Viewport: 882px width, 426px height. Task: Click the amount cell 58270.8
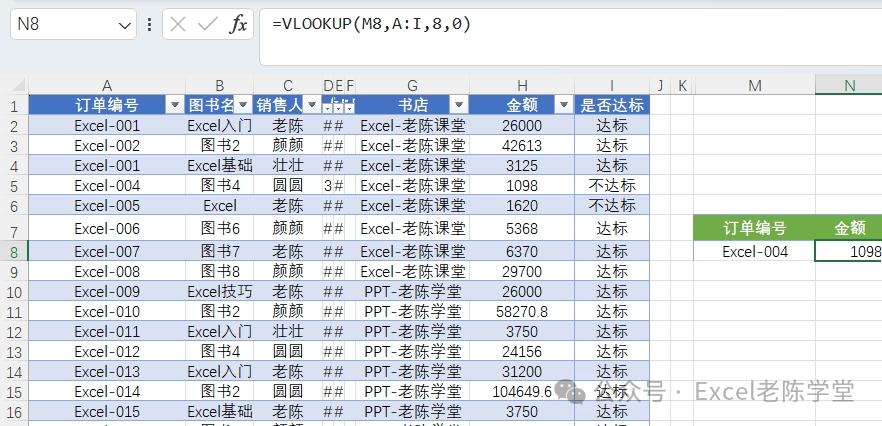[522, 311]
